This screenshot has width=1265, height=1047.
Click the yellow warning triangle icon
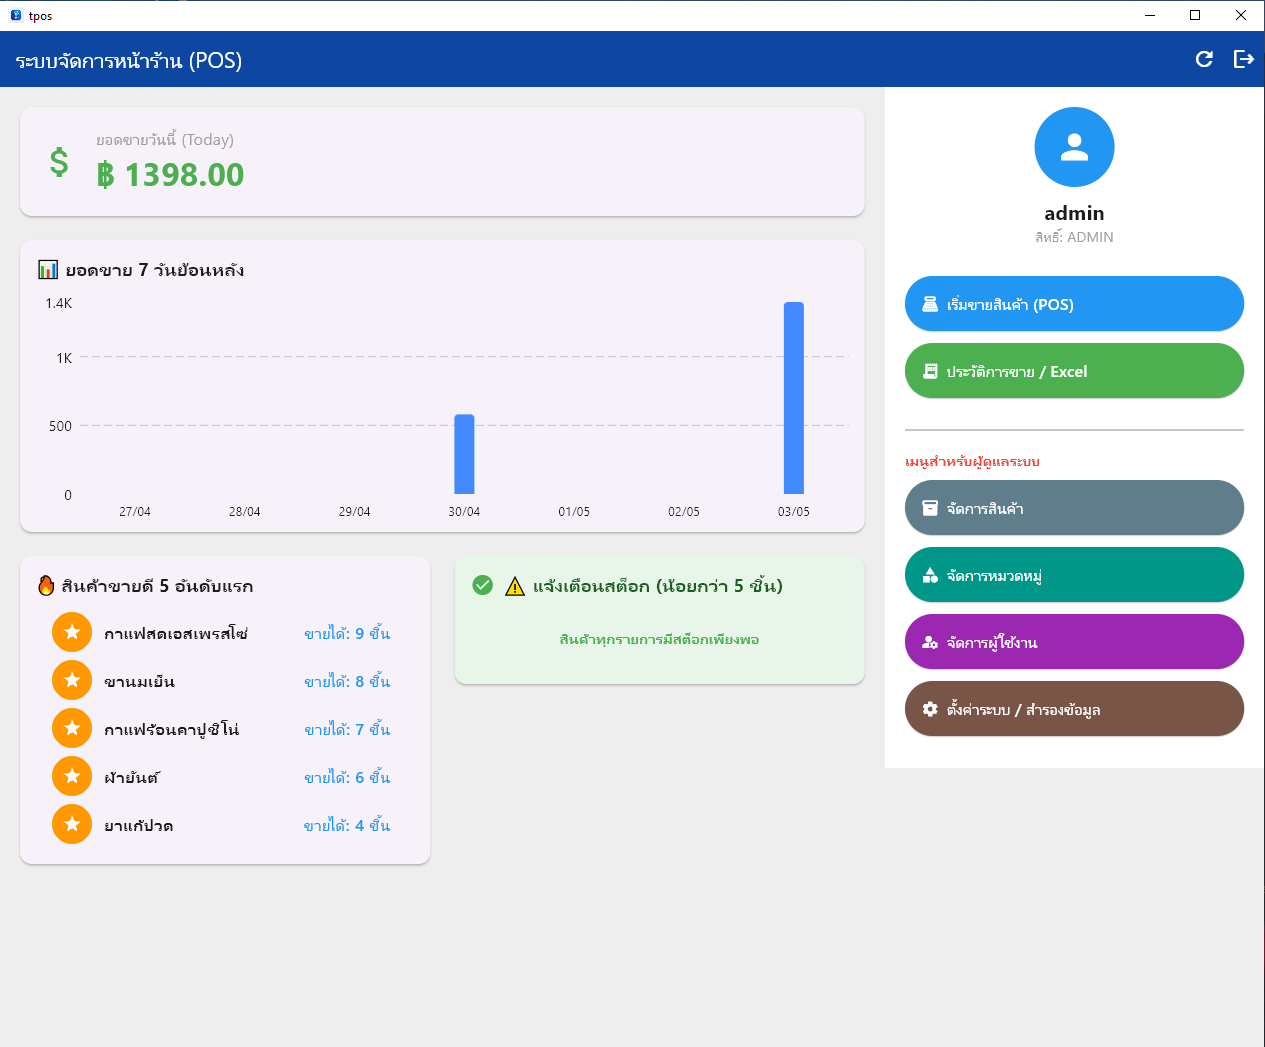click(515, 586)
